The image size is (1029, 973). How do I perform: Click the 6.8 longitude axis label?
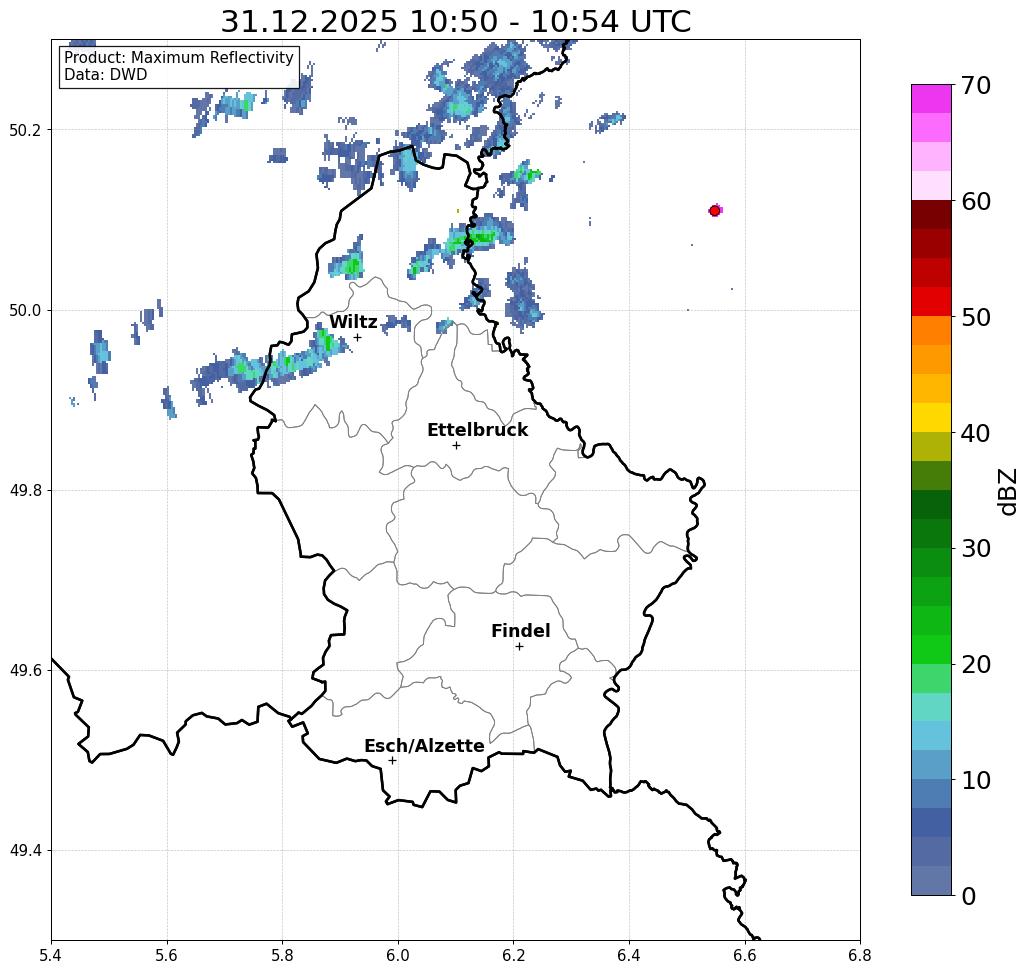point(860,955)
